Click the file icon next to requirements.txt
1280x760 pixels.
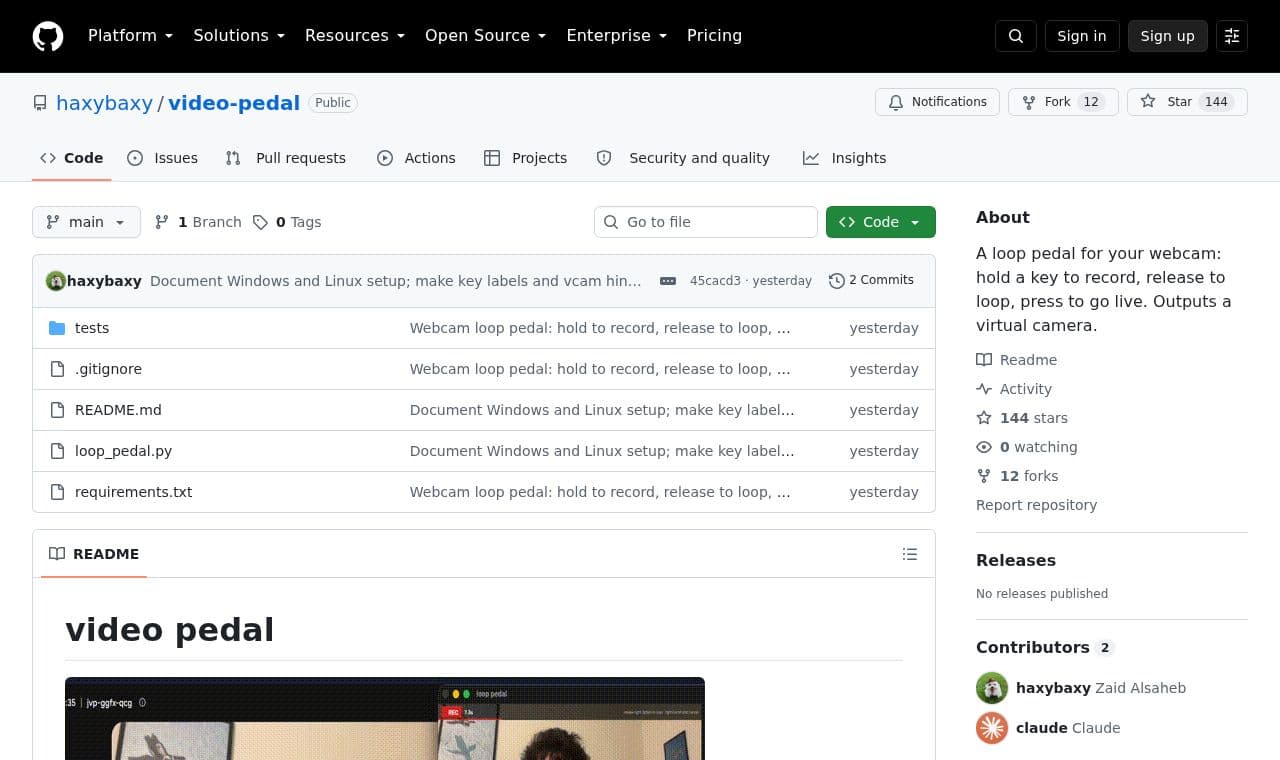57,492
